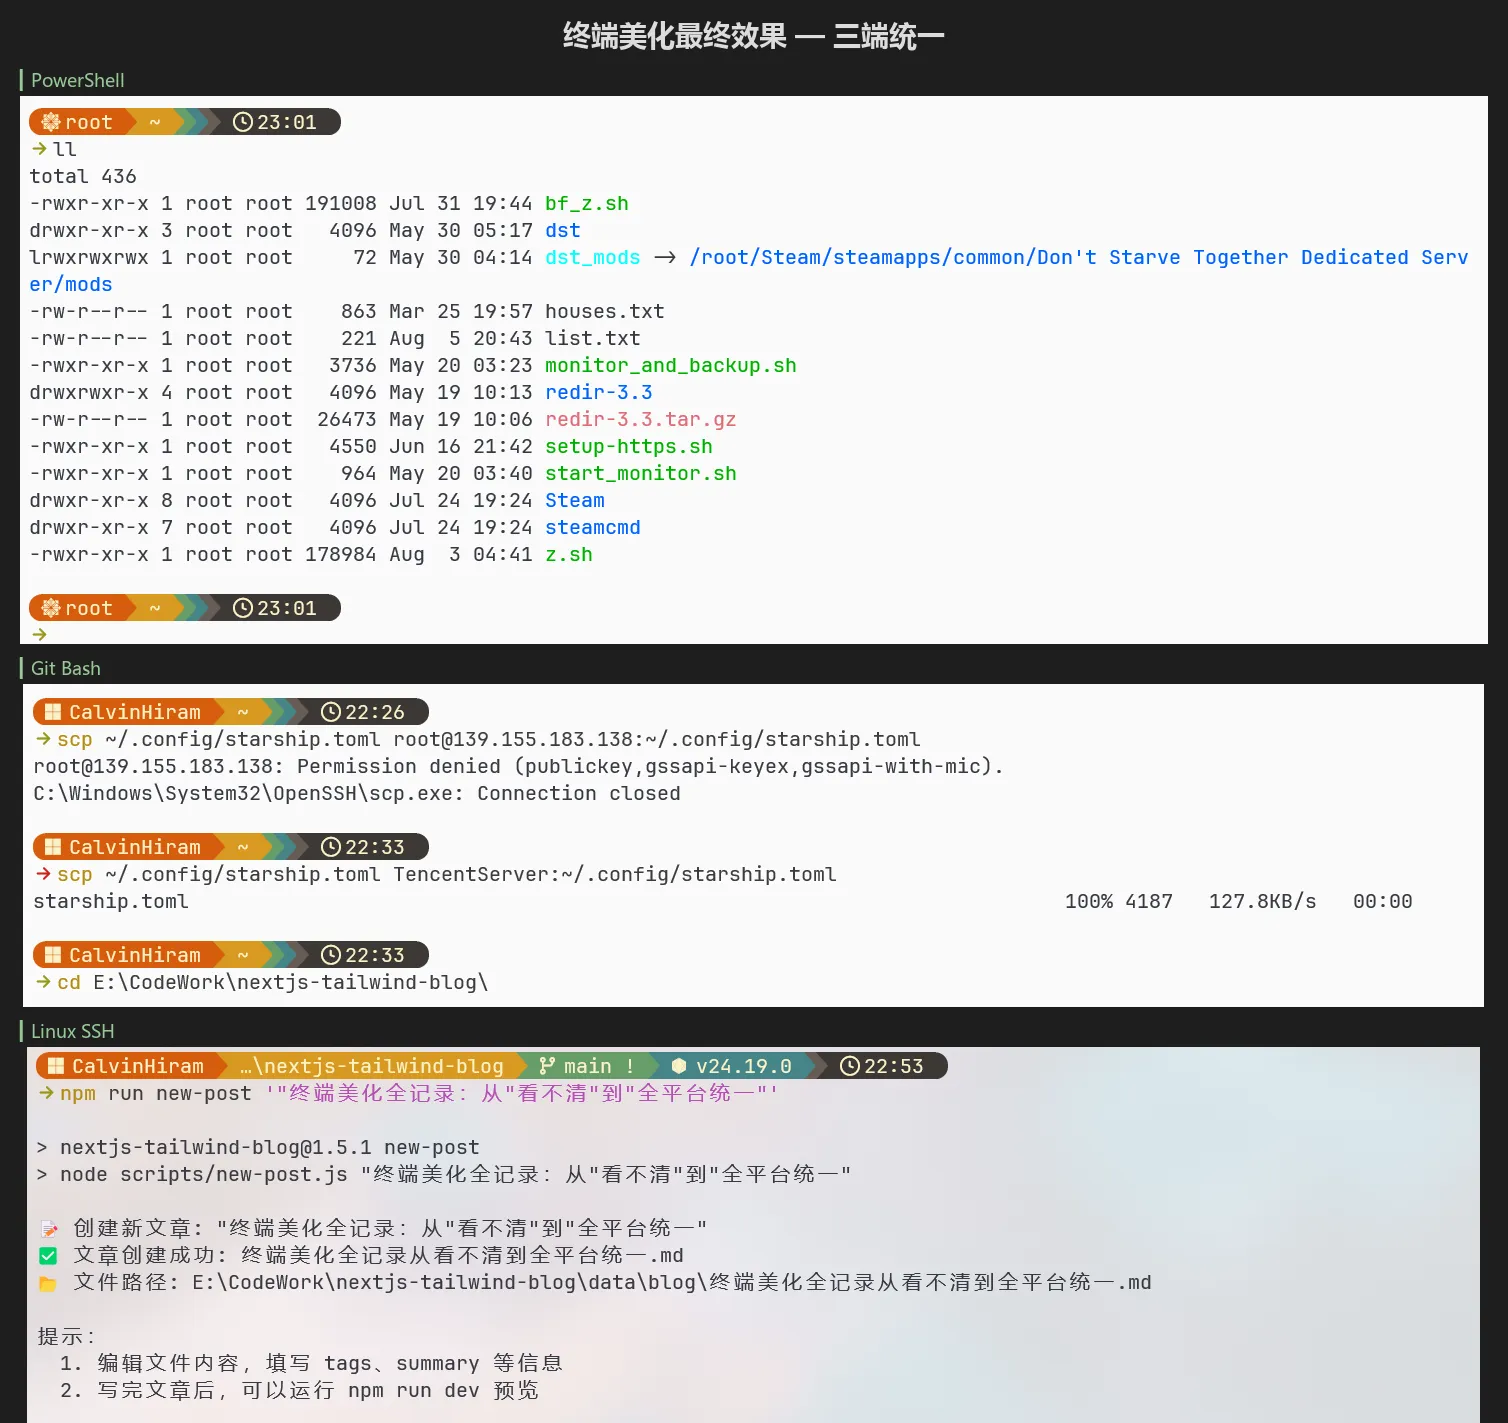Click the …\nextjs-tailwind-blog path segment
This screenshot has height=1423, width=1508.
coord(371,1066)
